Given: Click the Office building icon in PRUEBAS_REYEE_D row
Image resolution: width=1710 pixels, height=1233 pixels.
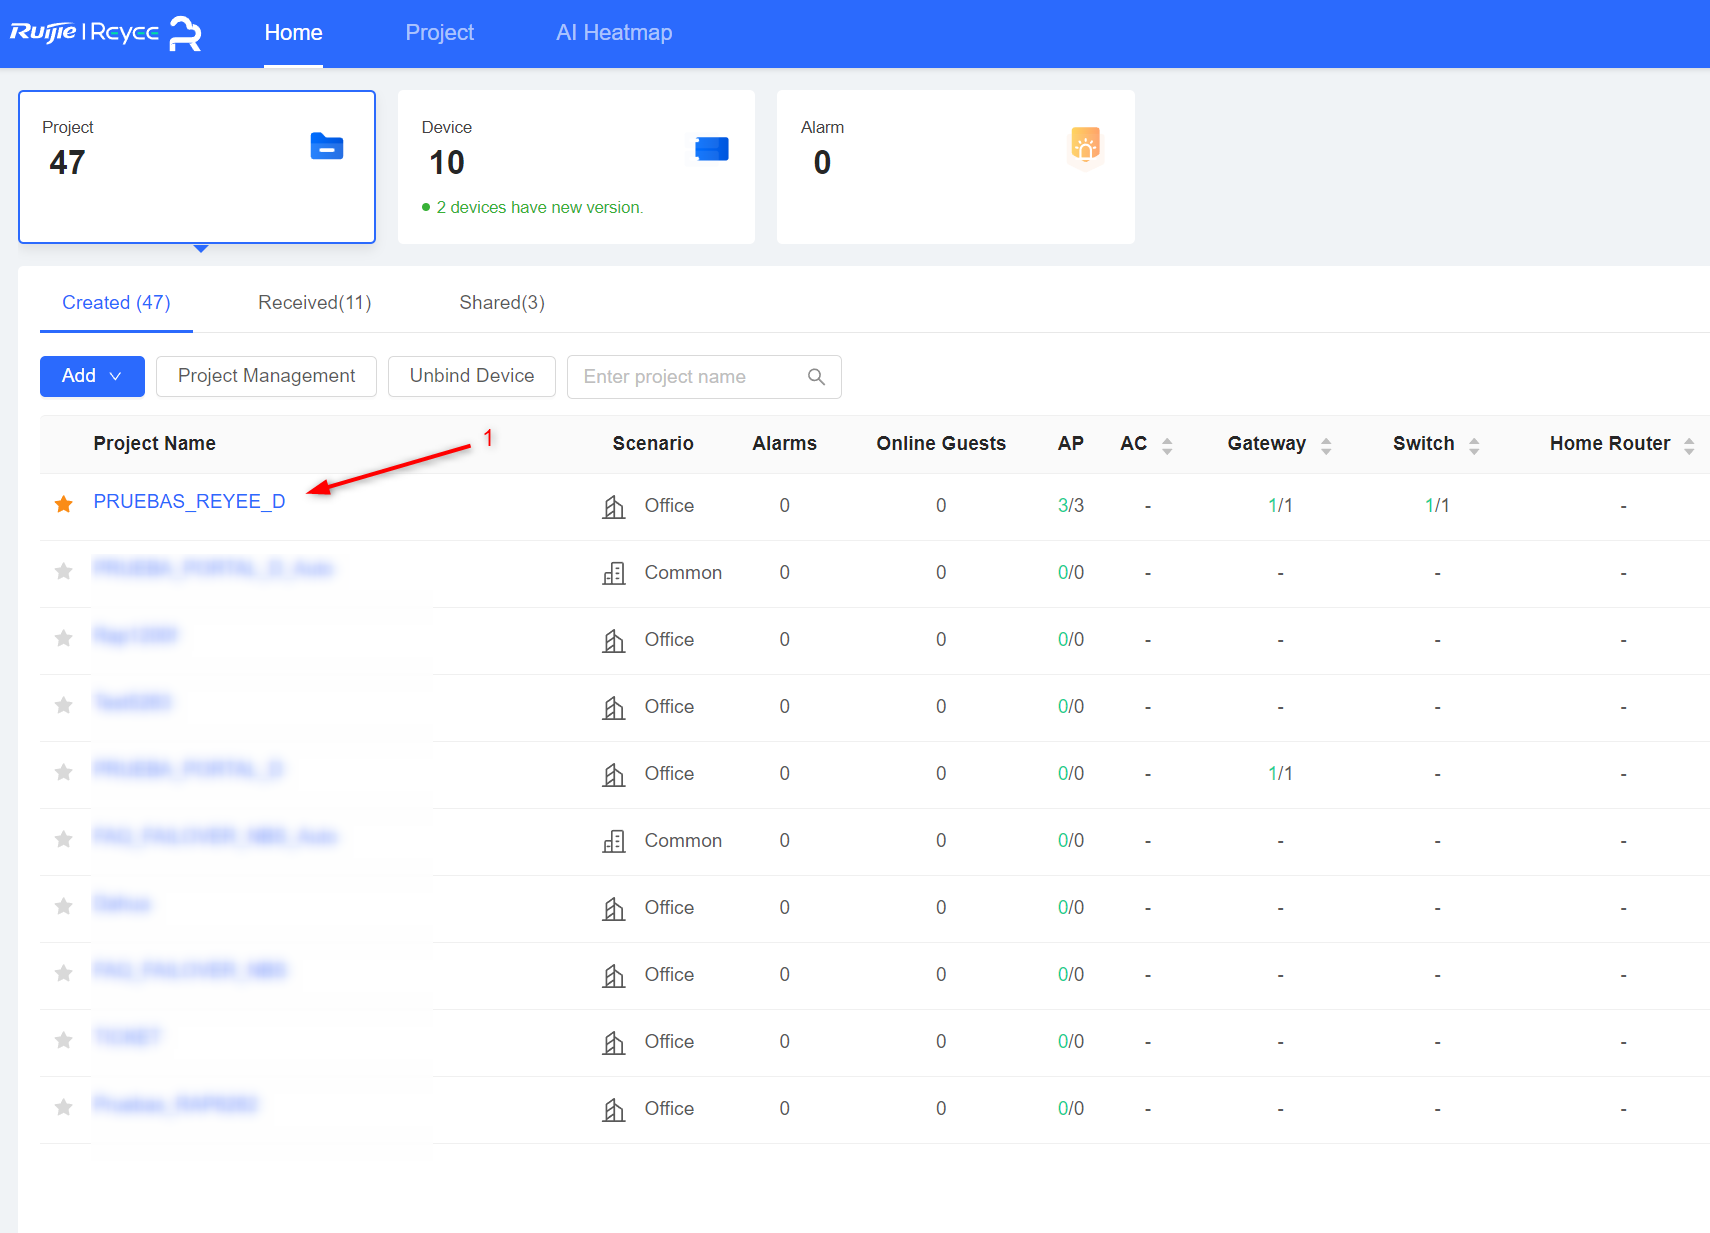Looking at the screenshot, I should point(614,506).
